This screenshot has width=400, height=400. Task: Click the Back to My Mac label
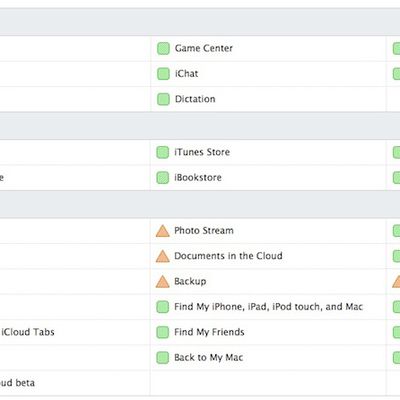[208, 357]
